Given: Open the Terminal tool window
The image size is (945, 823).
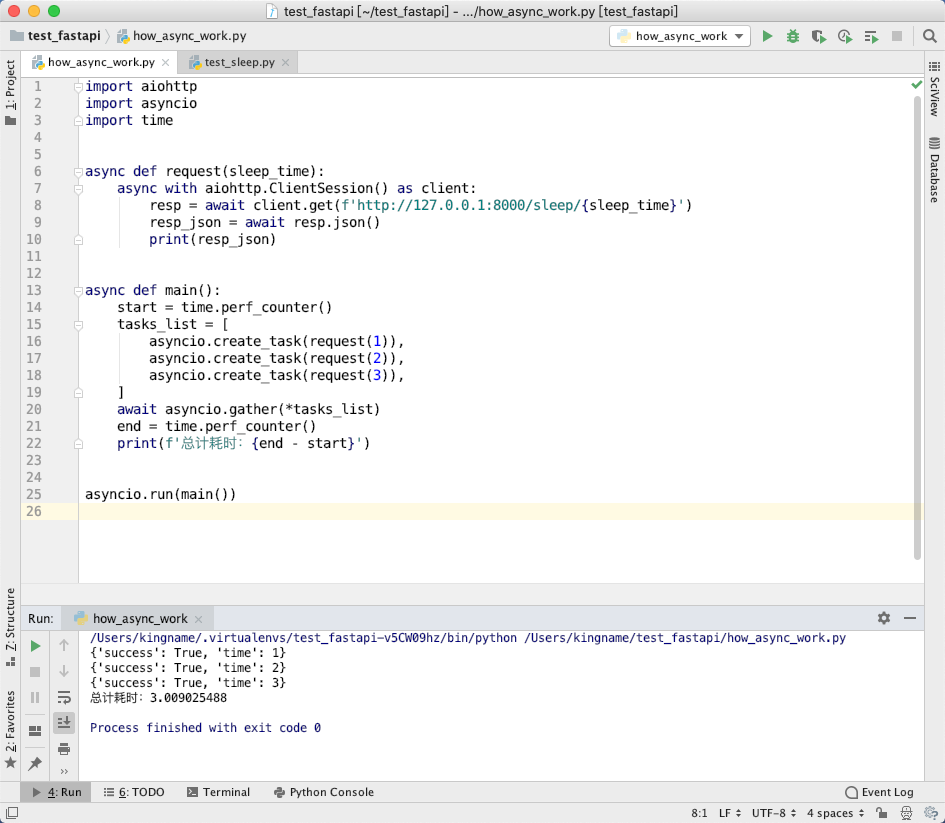Looking at the screenshot, I should point(218,792).
